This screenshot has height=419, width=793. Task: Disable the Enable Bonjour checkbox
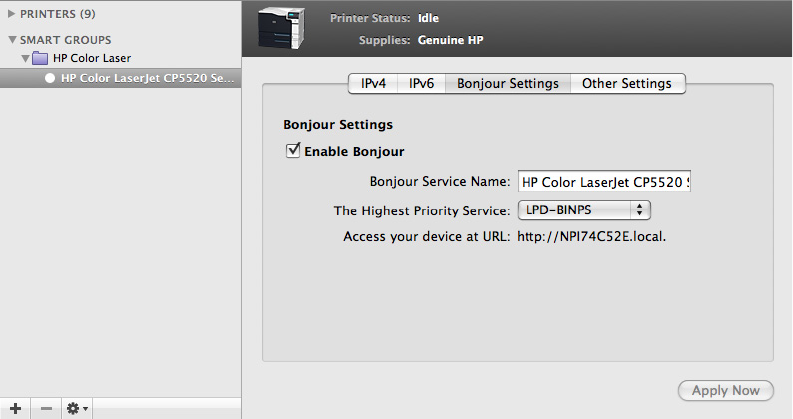tap(293, 151)
